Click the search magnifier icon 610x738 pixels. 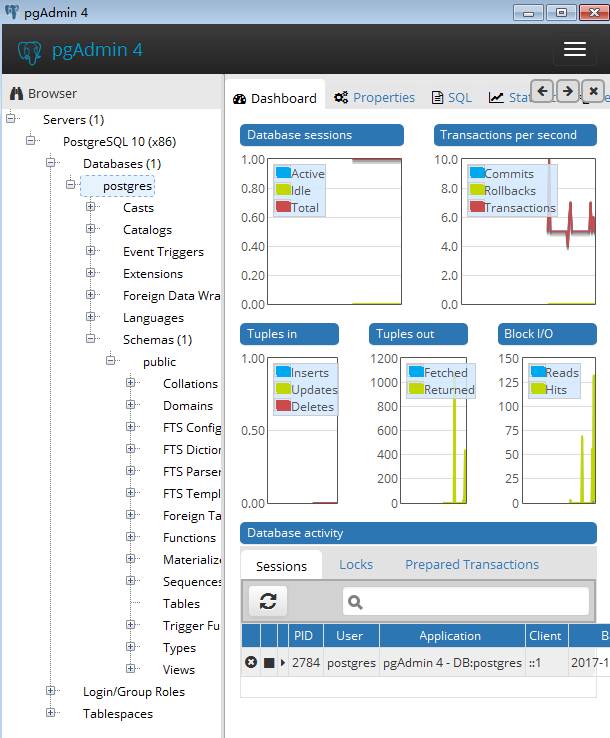(355, 602)
